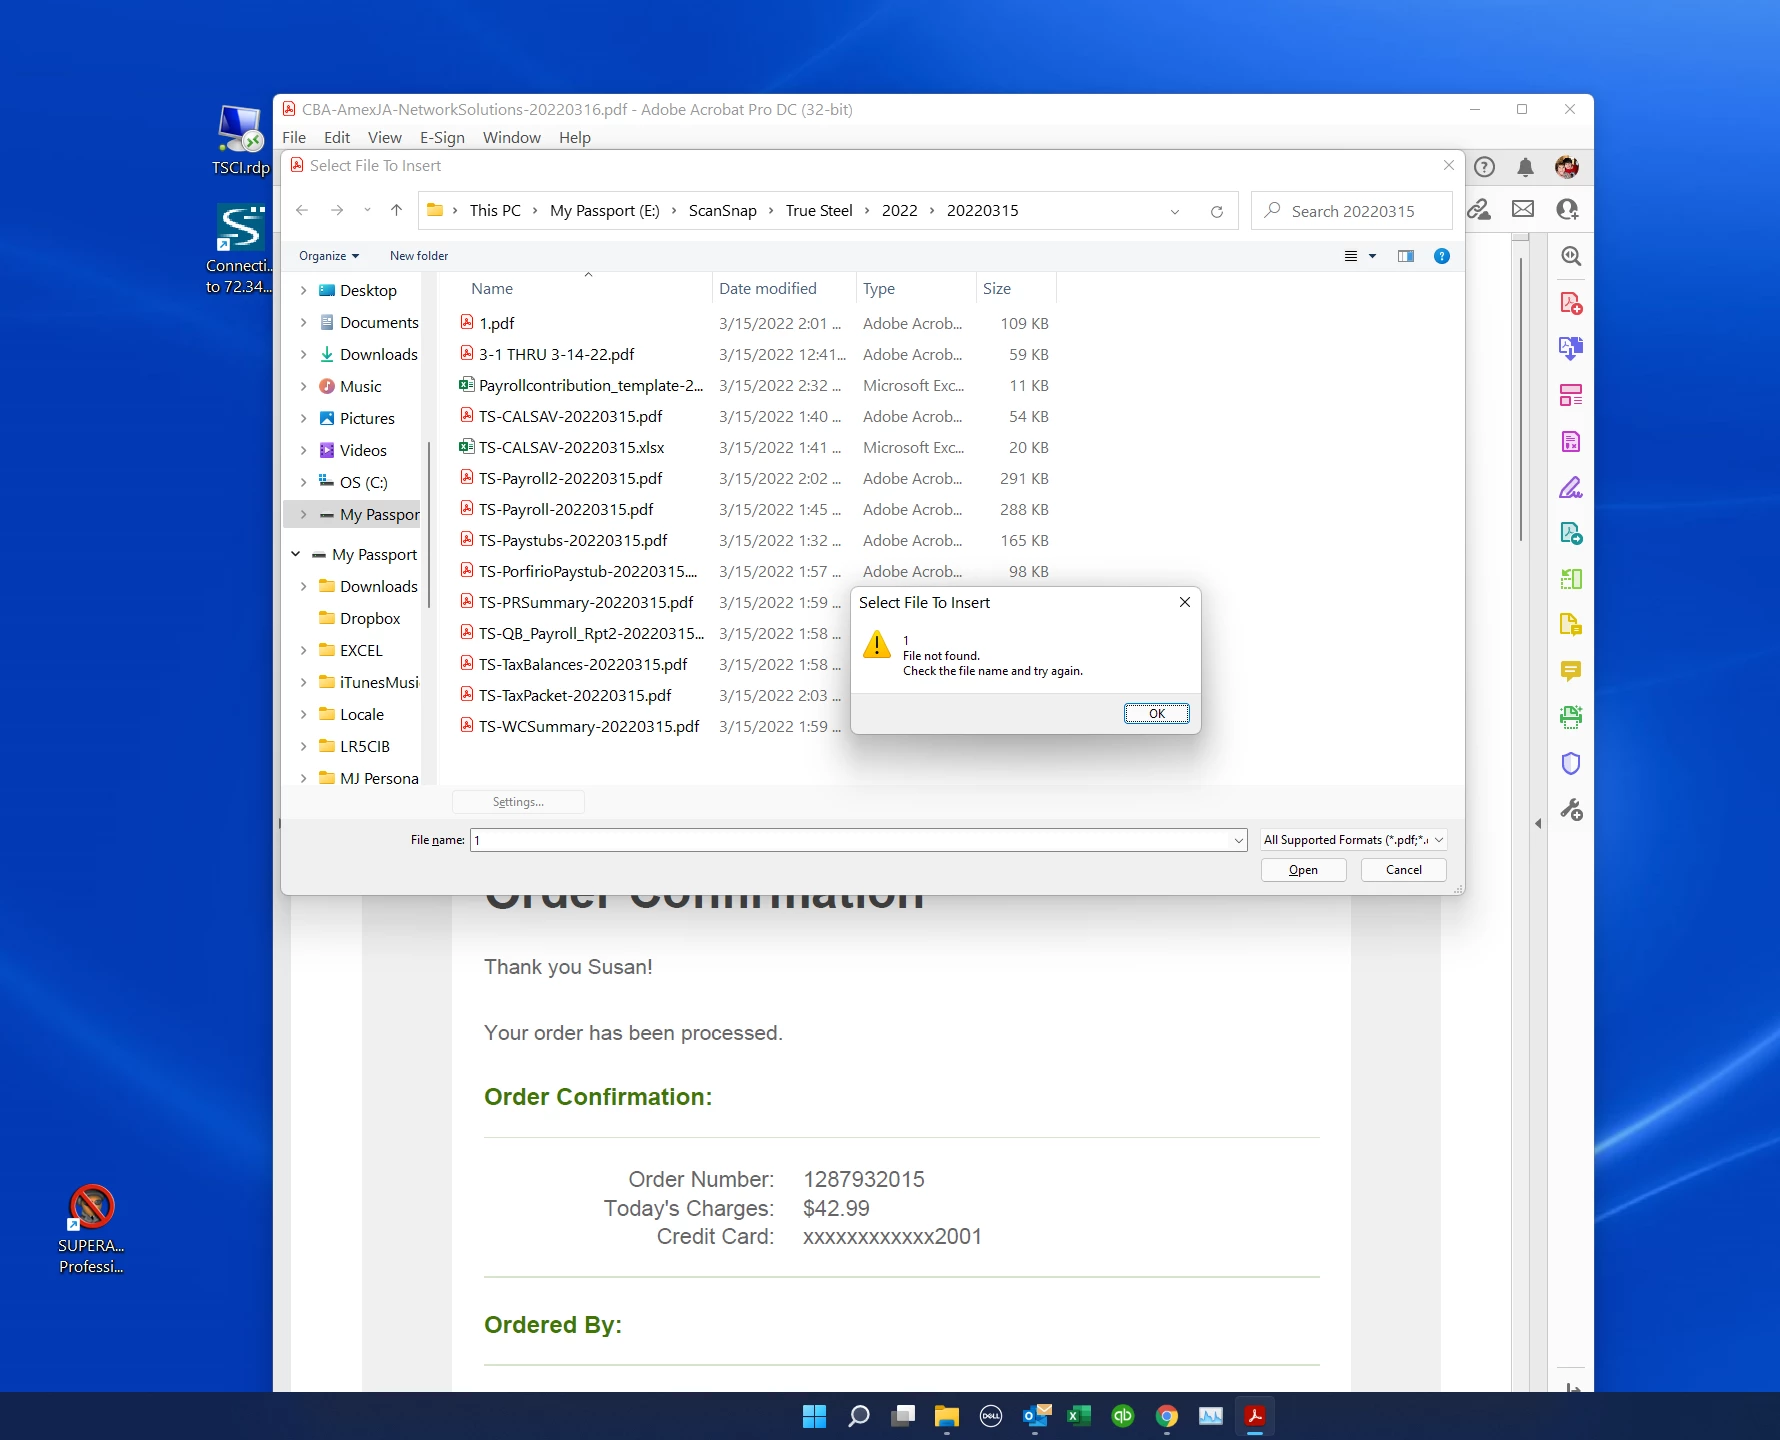Click the email envelope icon in Acrobat
Screen dimensions: 1780x1440
(1522, 209)
